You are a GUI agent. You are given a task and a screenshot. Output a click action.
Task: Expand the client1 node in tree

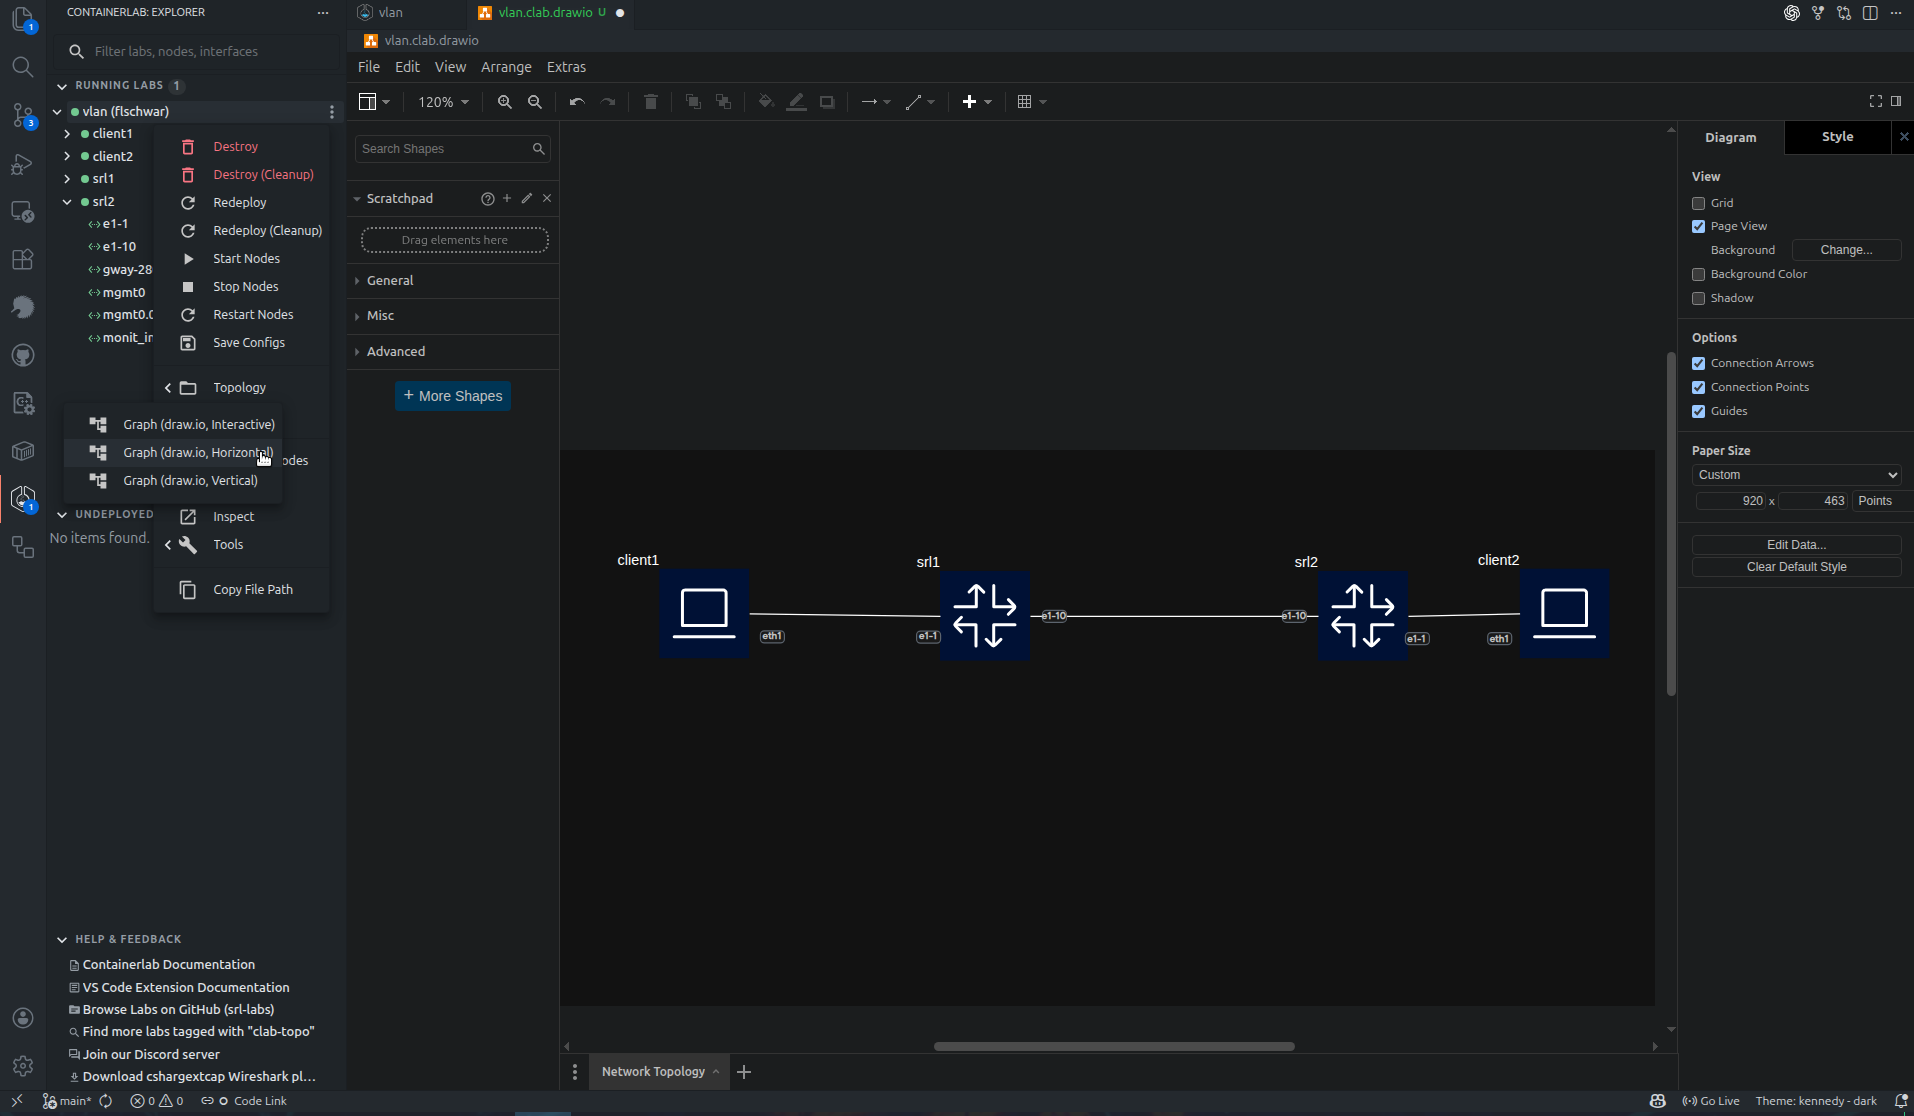67,134
